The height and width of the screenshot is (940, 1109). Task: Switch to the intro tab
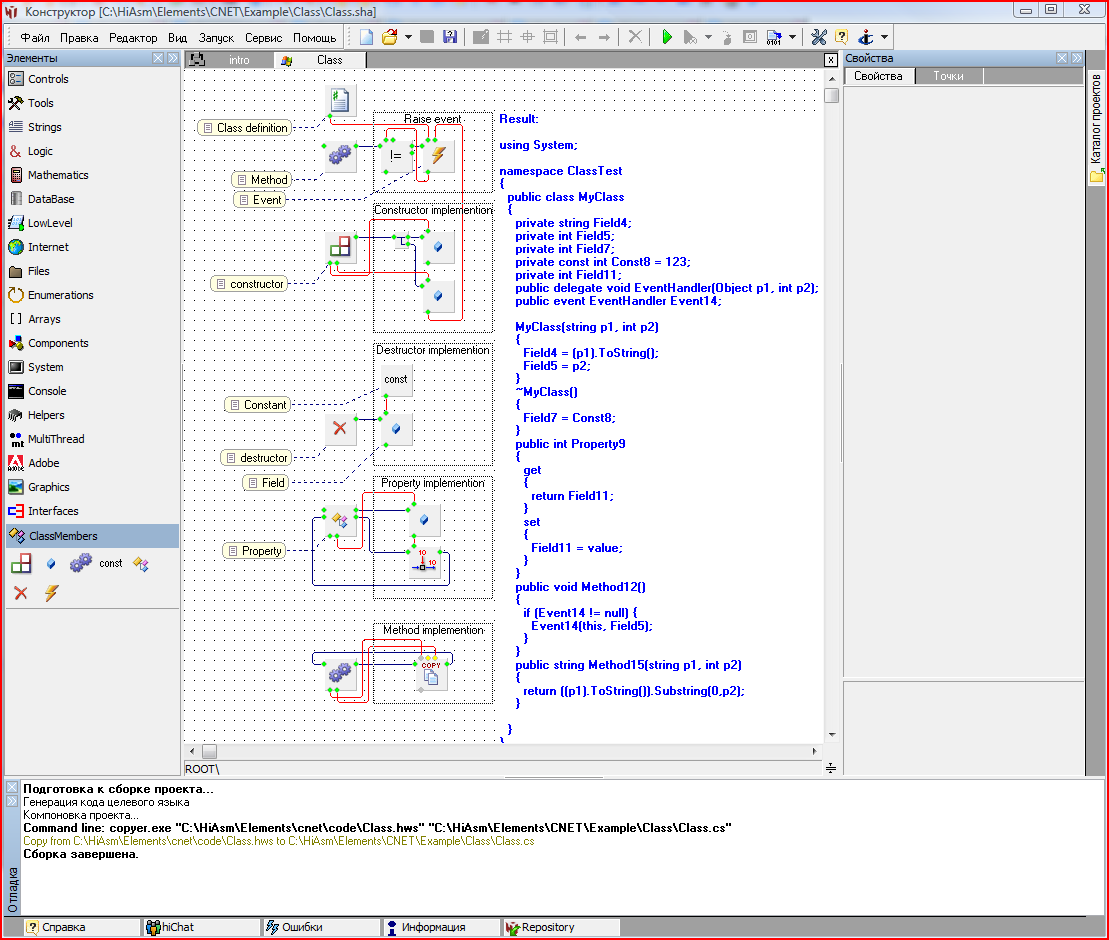238,60
